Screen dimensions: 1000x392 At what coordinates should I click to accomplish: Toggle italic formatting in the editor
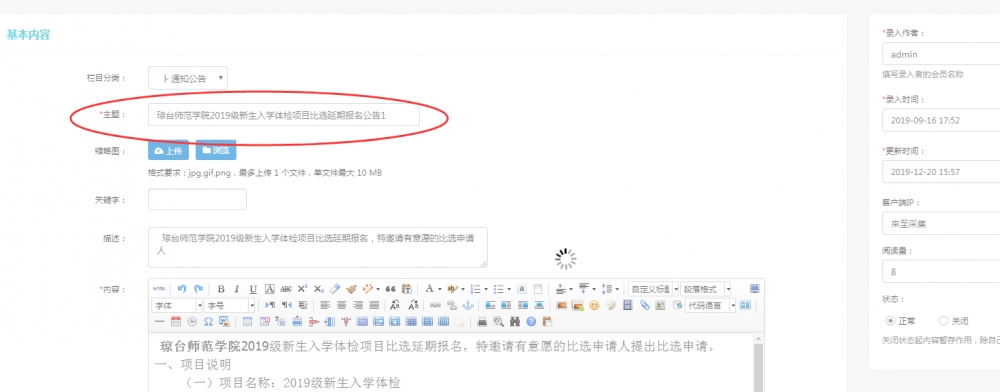coord(237,289)
